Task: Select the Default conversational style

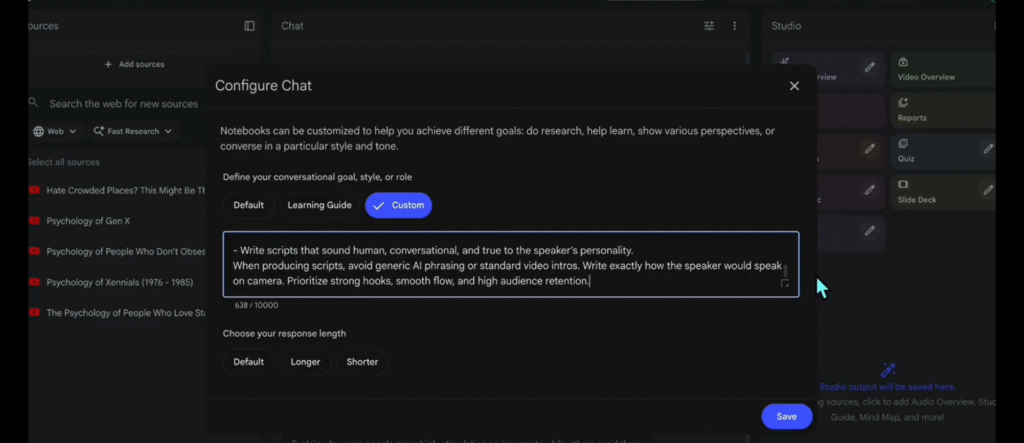Action: (249, 205)
